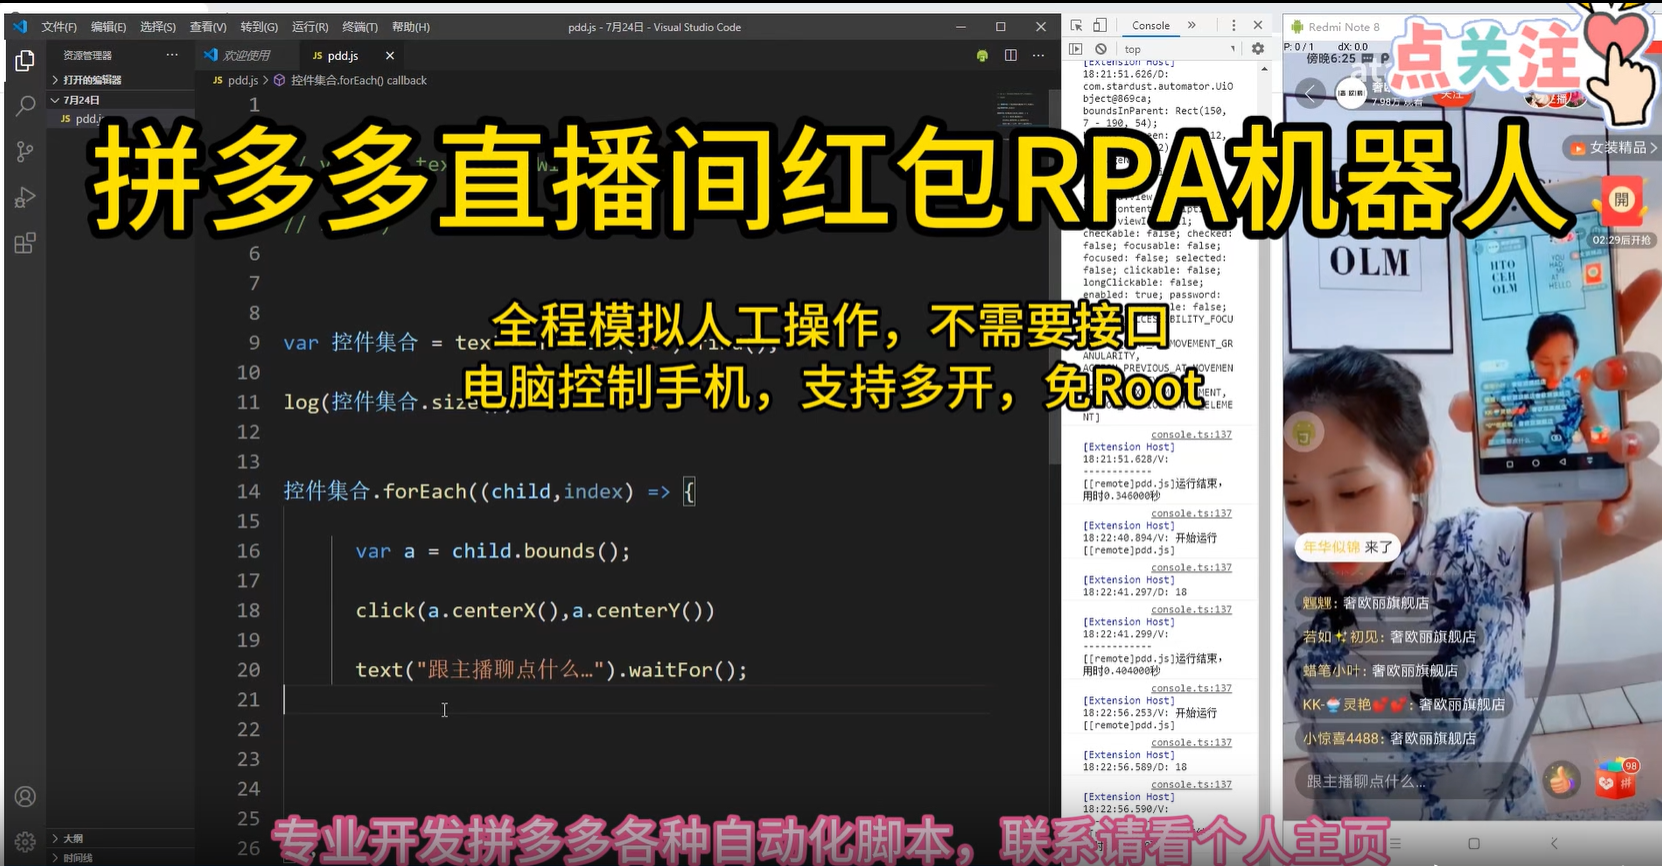The image size is (1662, 866).
Task: Open the Search view in activity bar
Action: click(x=25, y=106)
